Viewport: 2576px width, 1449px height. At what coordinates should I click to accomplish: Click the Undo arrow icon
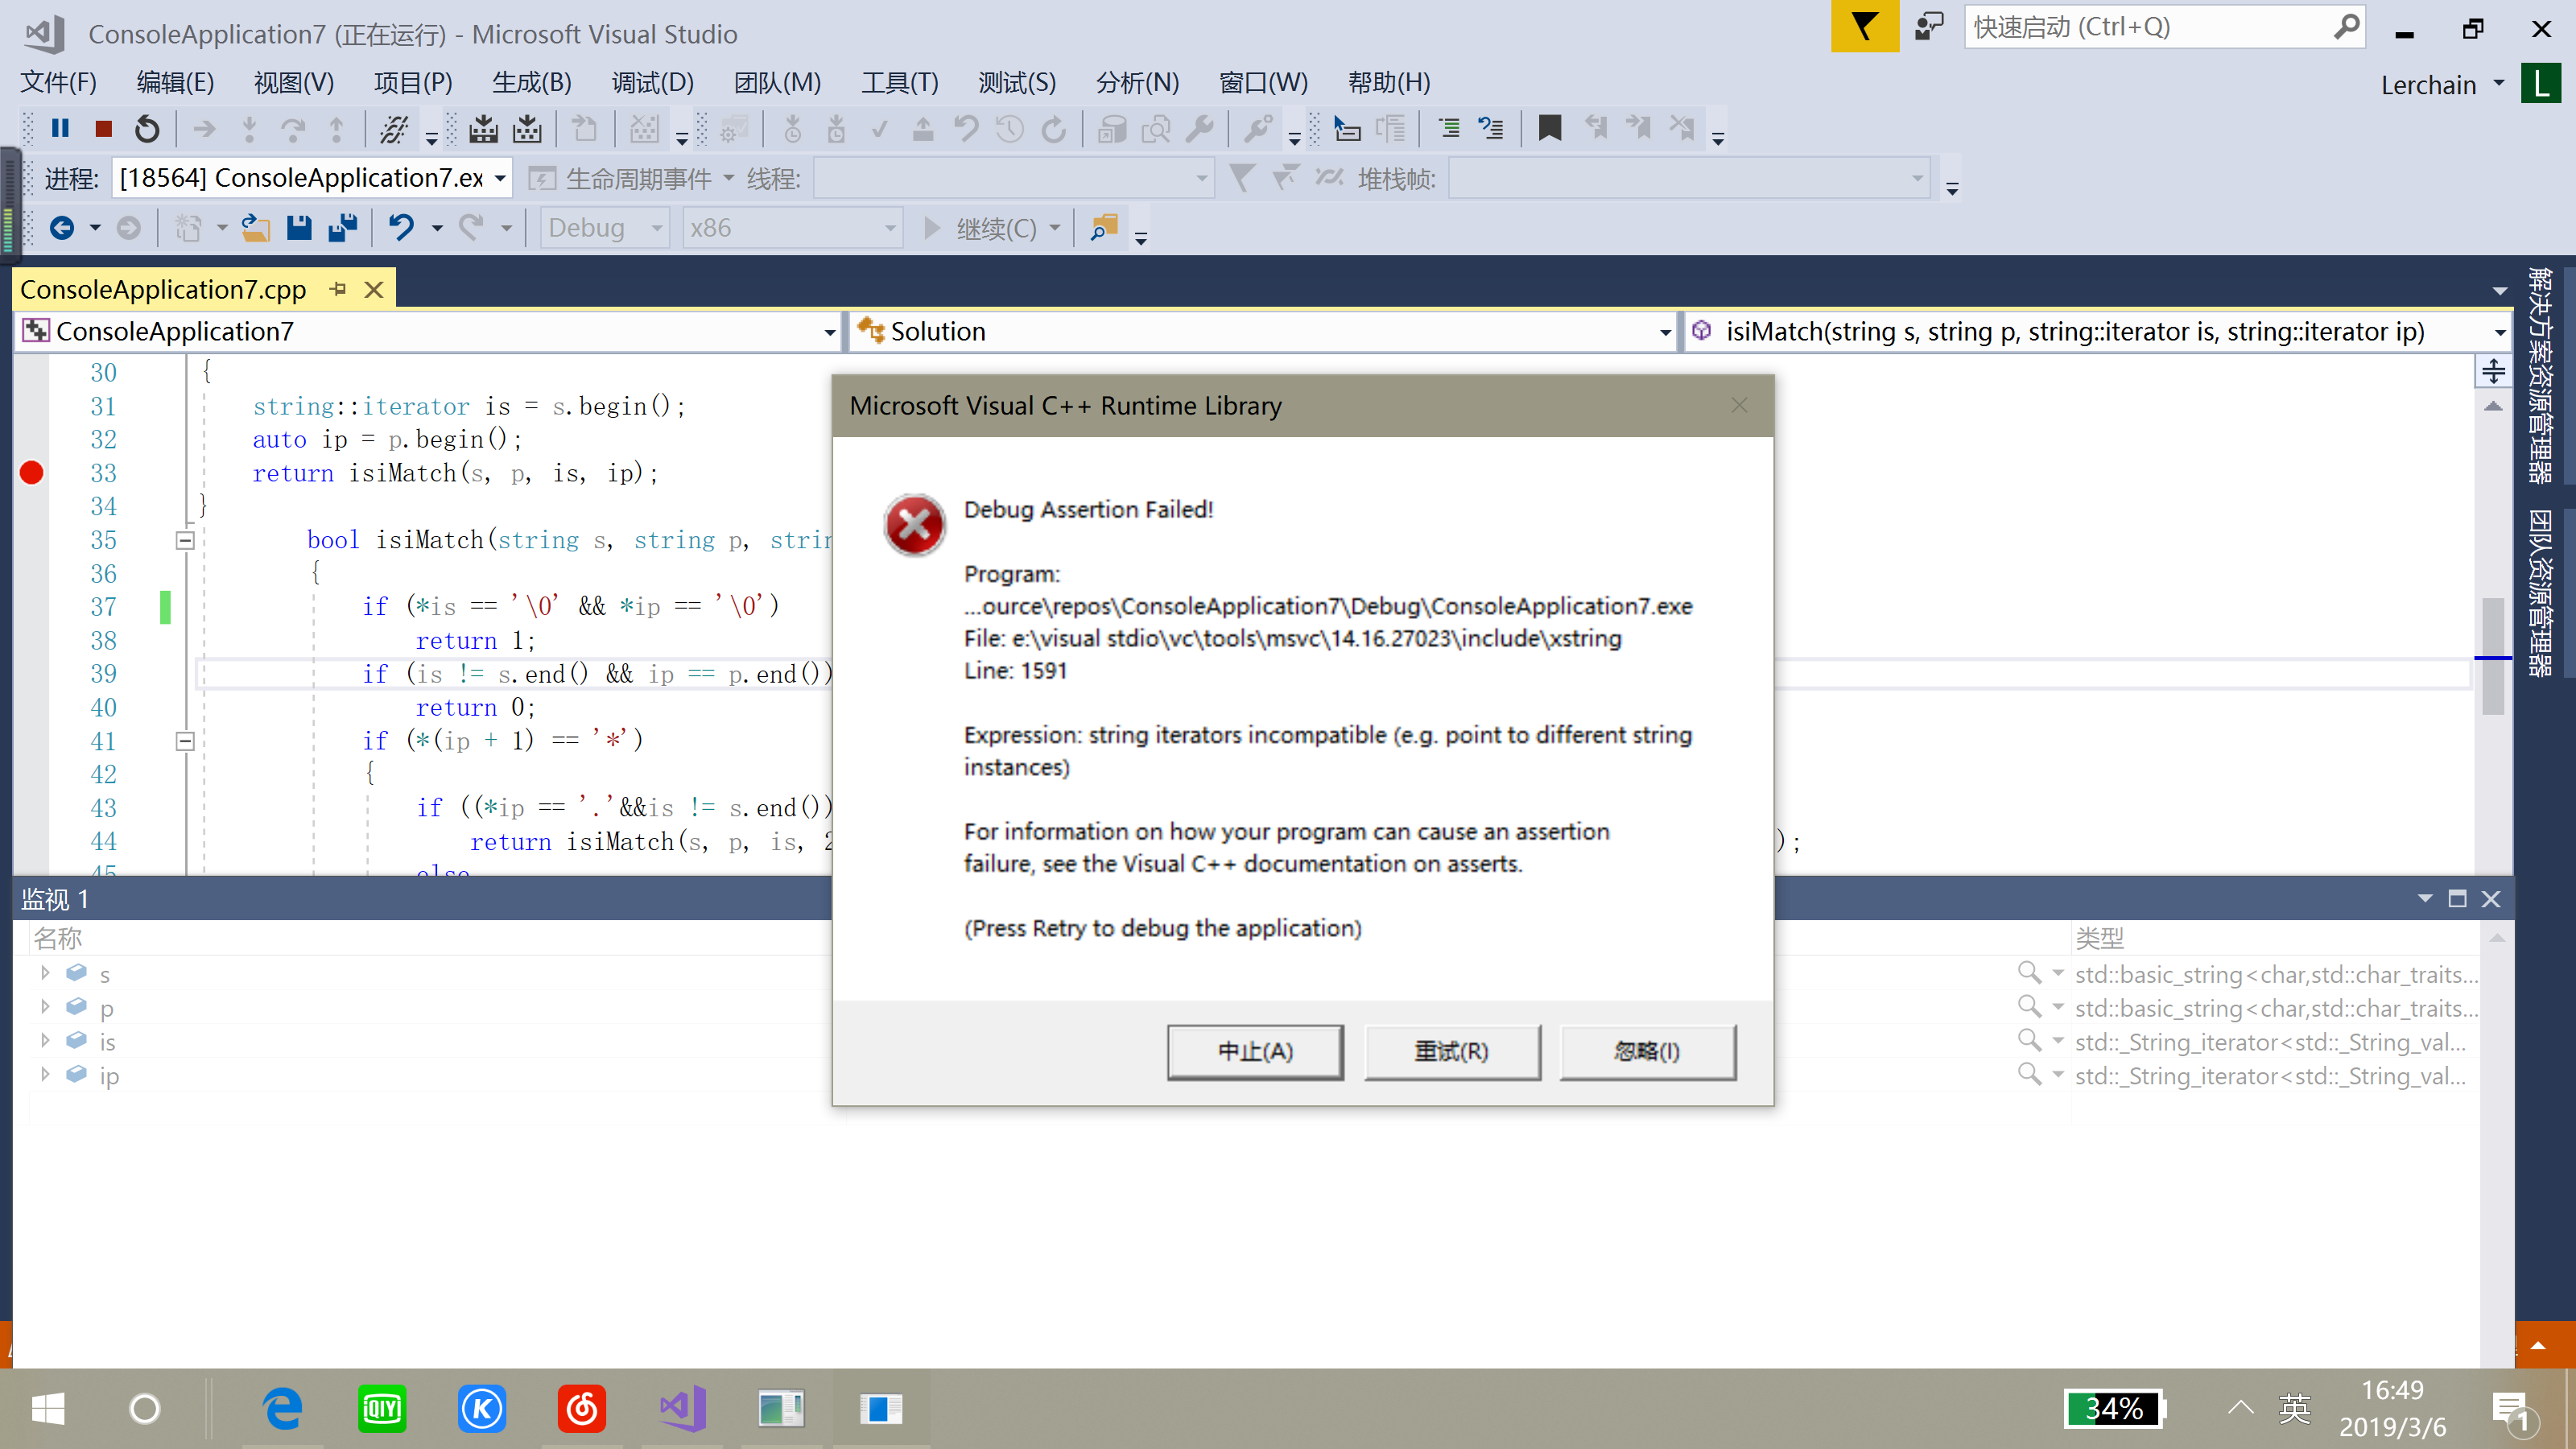click(402, 228)
